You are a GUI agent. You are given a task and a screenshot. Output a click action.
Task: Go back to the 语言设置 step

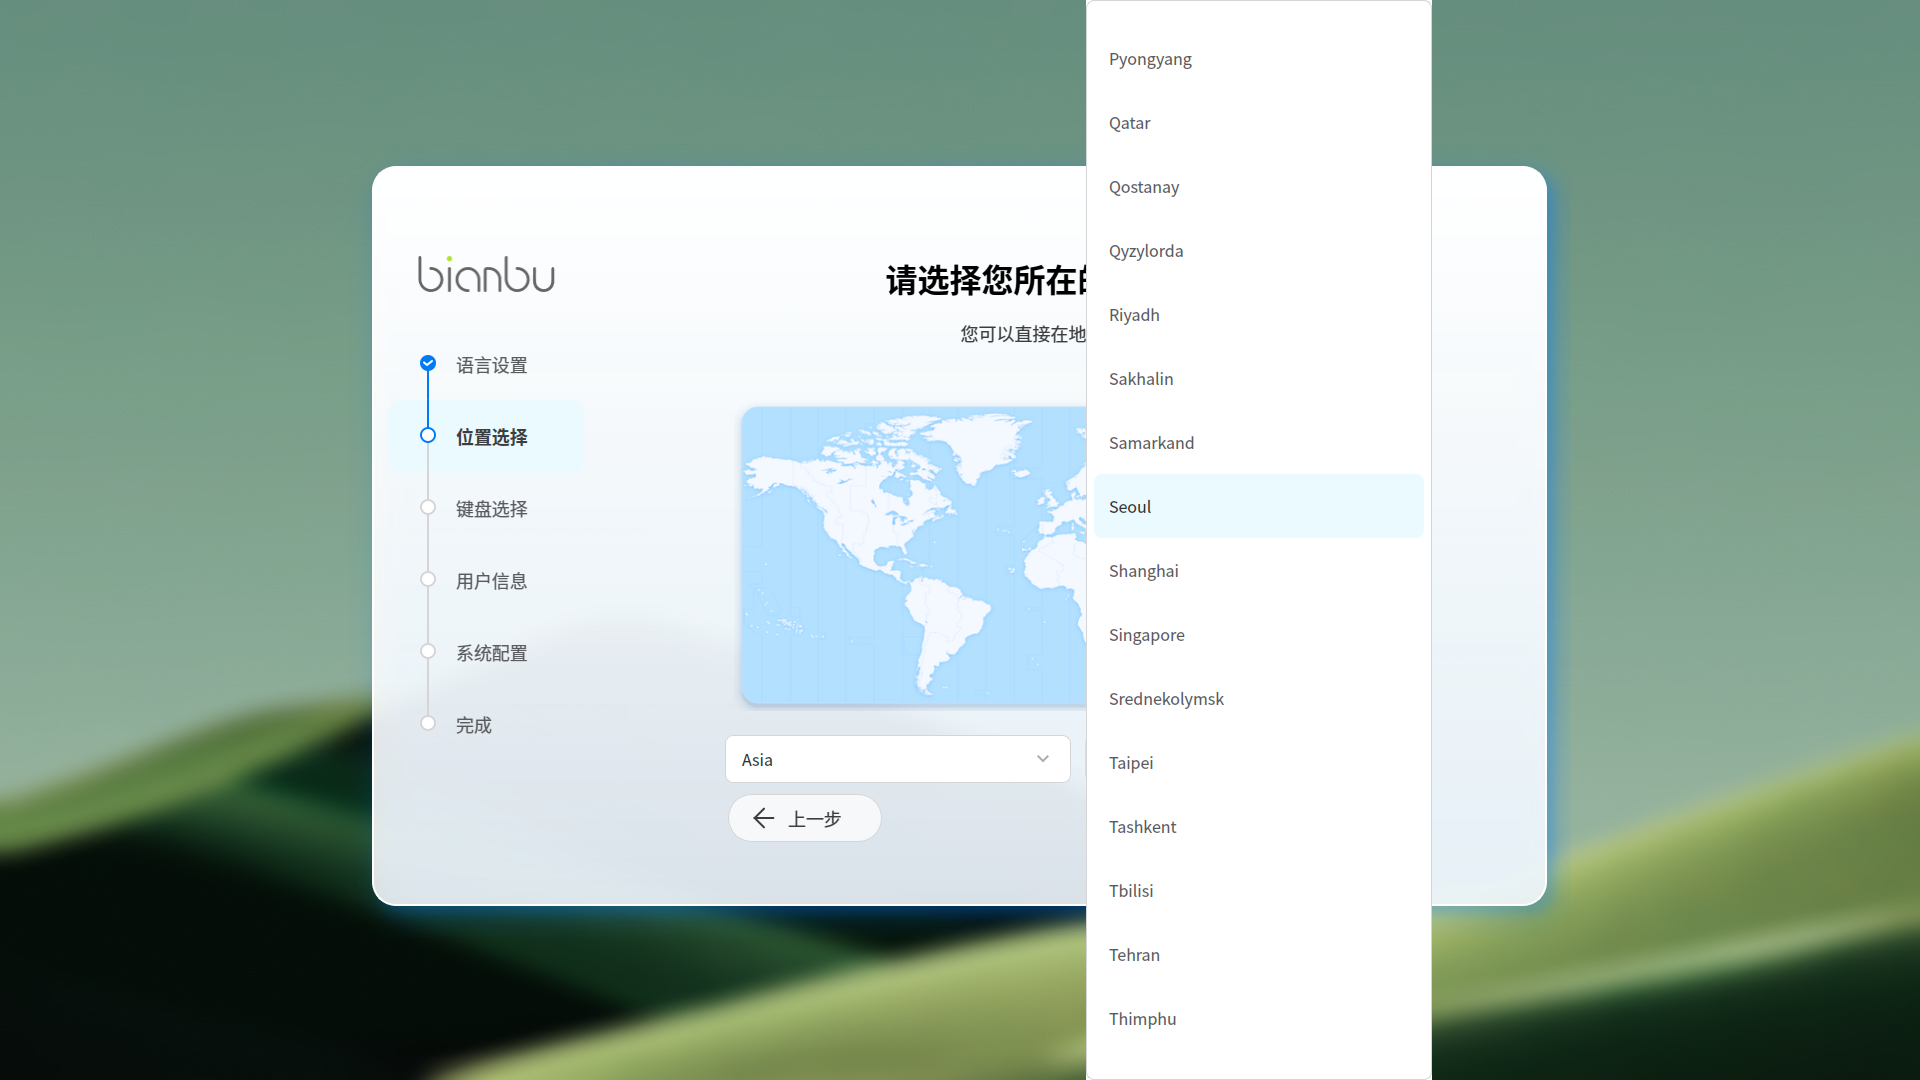coord(490,365)
